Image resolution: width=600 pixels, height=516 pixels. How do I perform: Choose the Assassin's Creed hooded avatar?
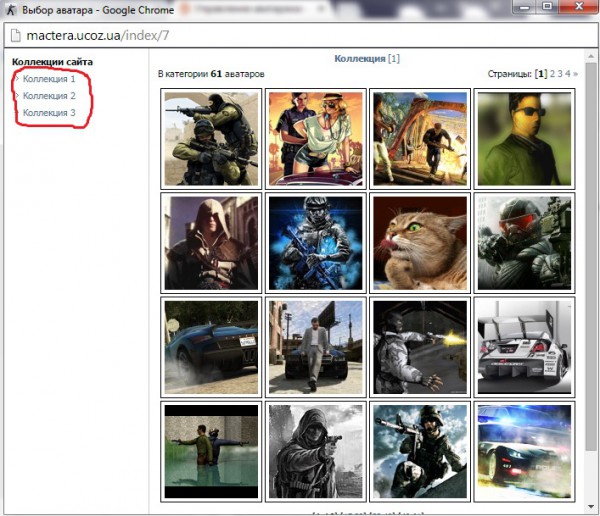(211, 243)
